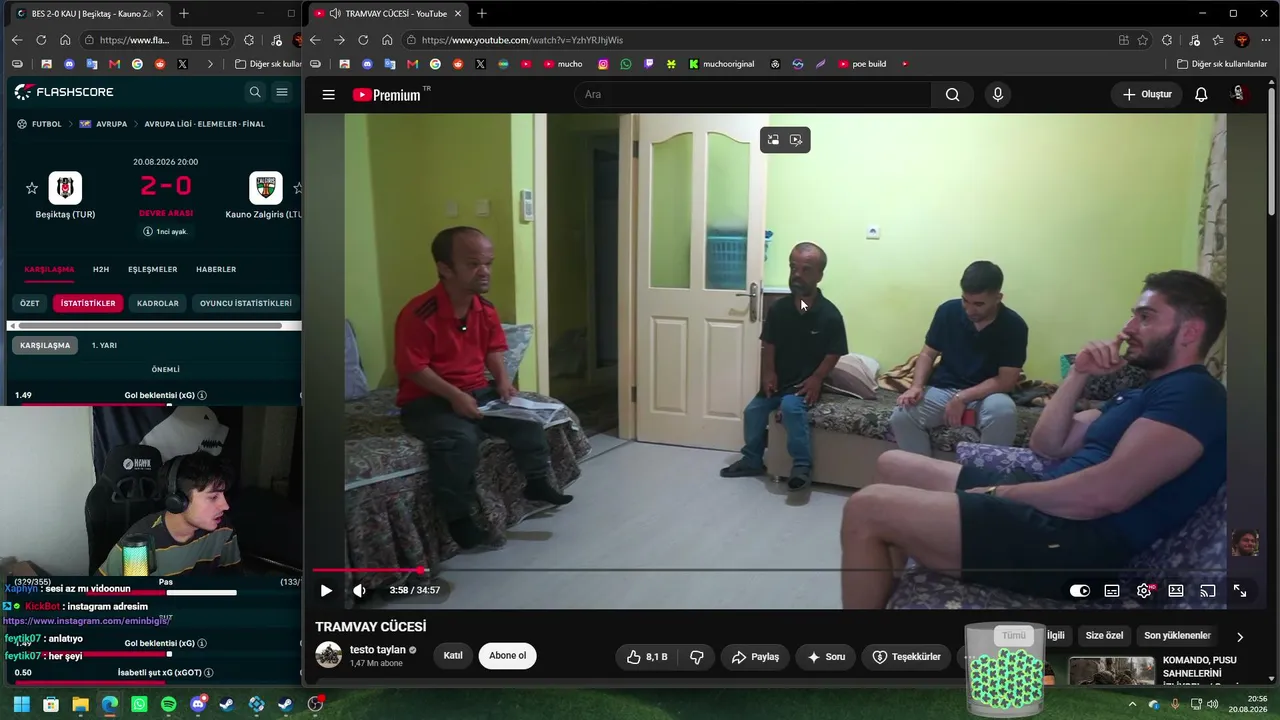1280x720 pixels.
Task: Open YouTube notifications bell
Action: point(1201,95)
